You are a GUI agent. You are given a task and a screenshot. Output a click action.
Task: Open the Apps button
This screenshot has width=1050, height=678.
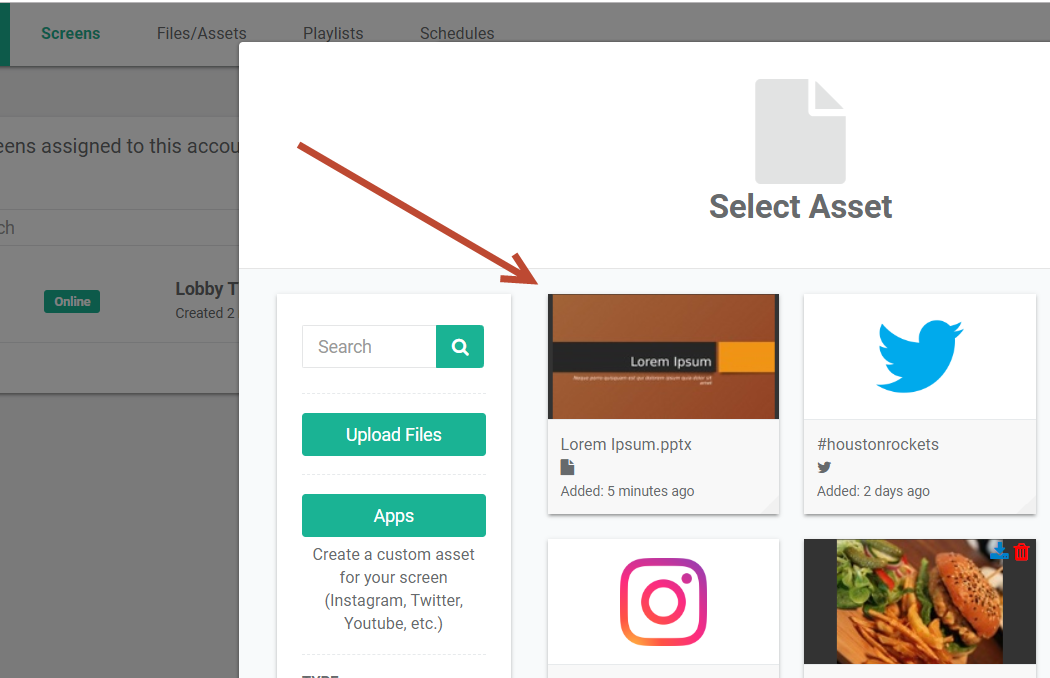[394, 516]
